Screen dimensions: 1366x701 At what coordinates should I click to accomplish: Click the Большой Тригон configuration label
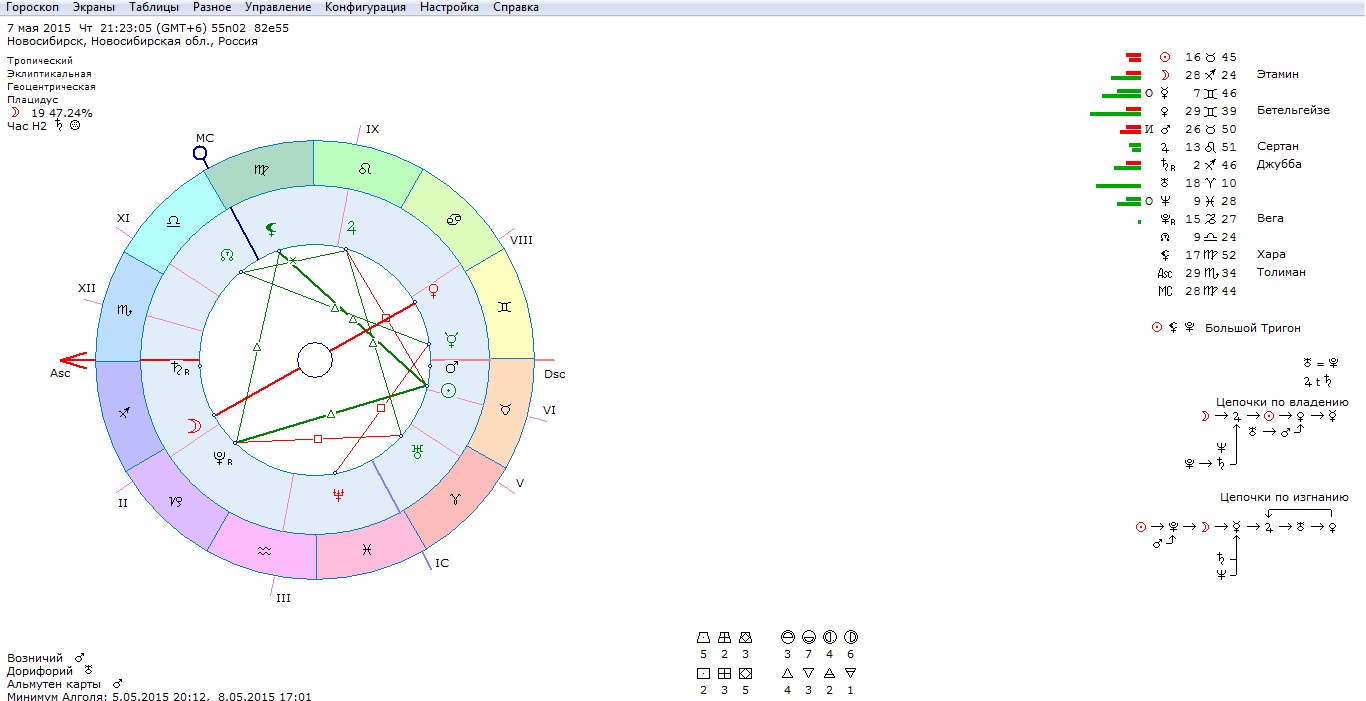pyautogui.click(x=1252, y=328)
